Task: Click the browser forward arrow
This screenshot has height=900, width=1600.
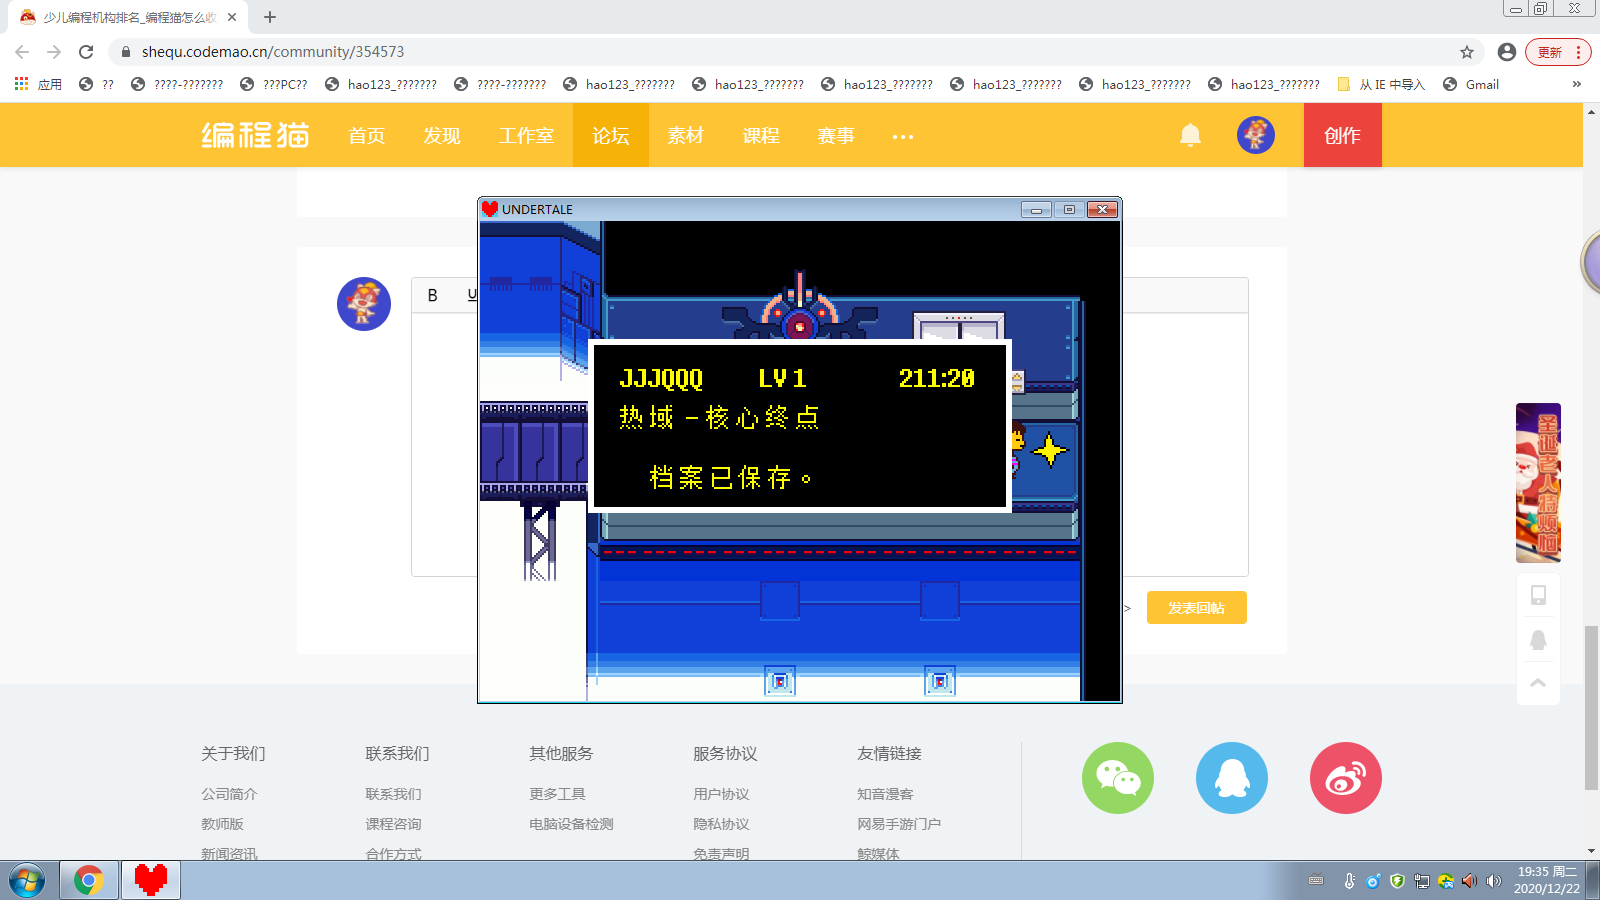Action: tap(54, 52)
